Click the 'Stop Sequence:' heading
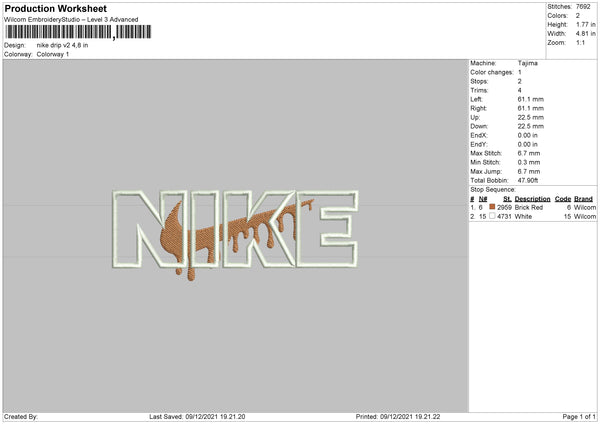 point(493,189)
